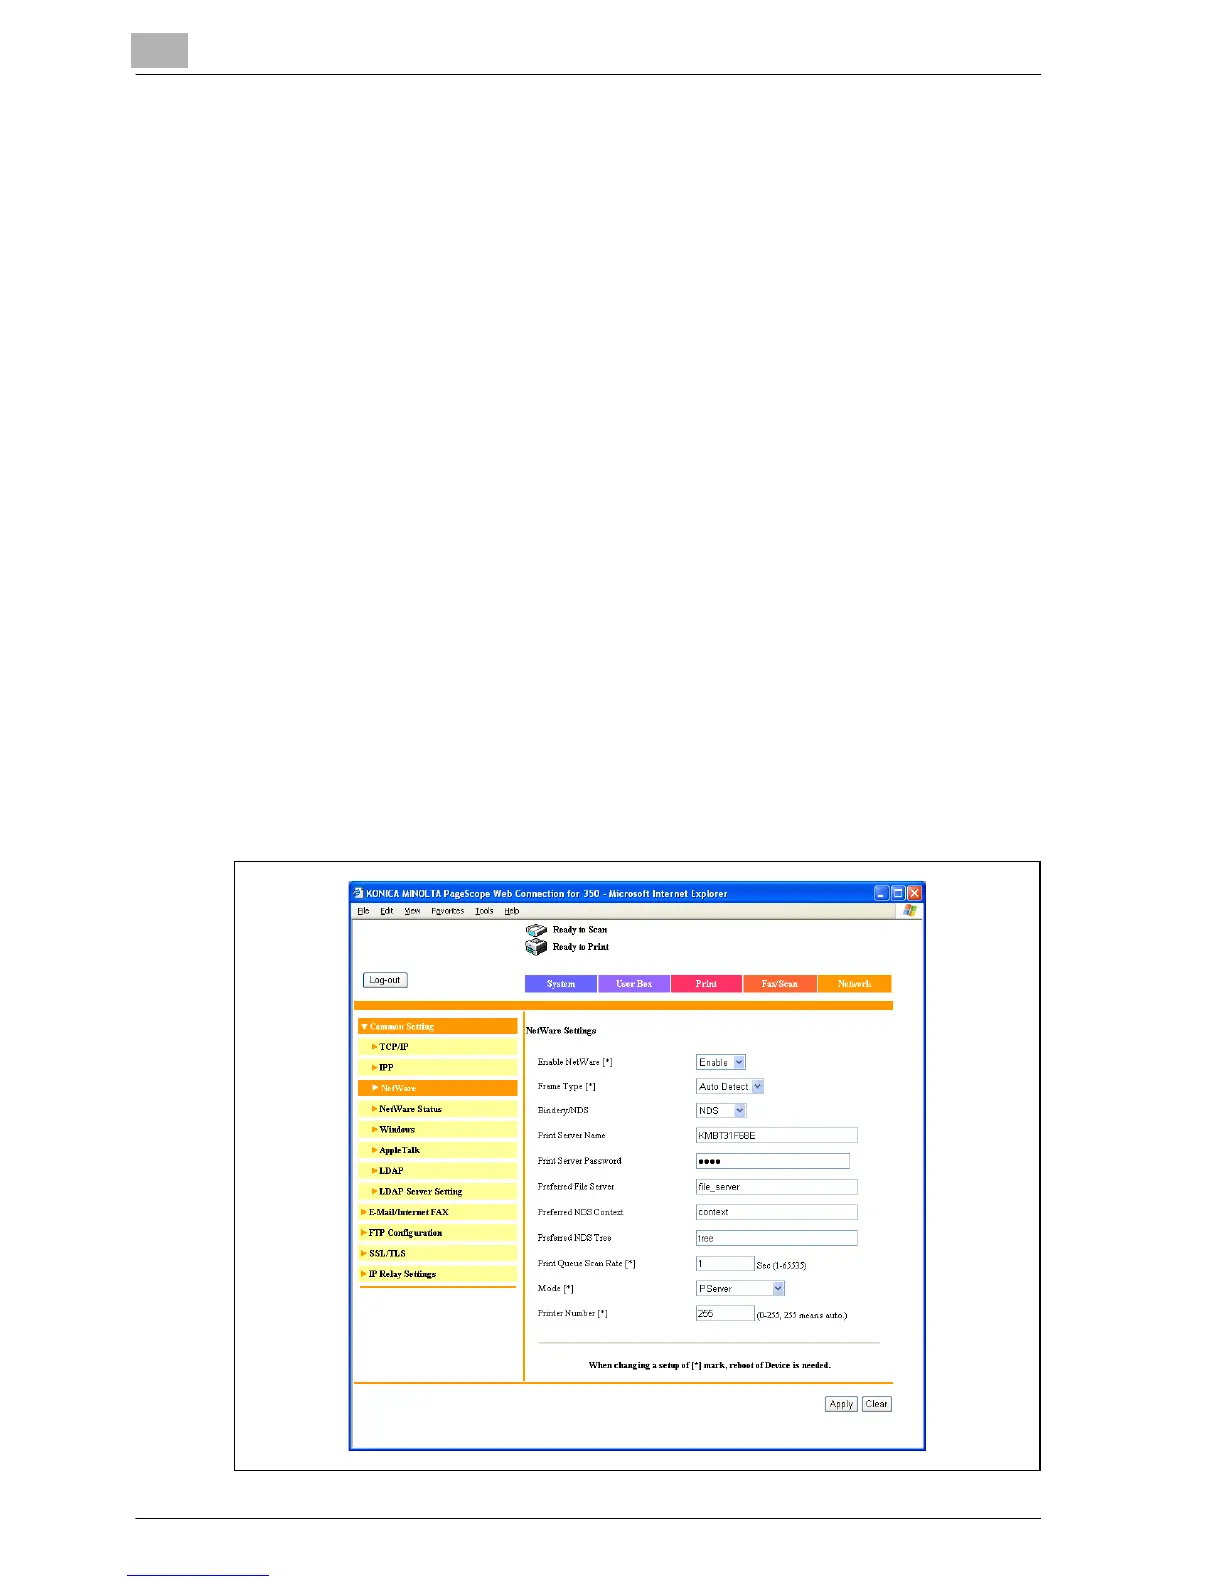The height and width of the screenshot is (1584, 1224).
Task: Expand the IP Relay Settings section
Action: (438, 1274)
